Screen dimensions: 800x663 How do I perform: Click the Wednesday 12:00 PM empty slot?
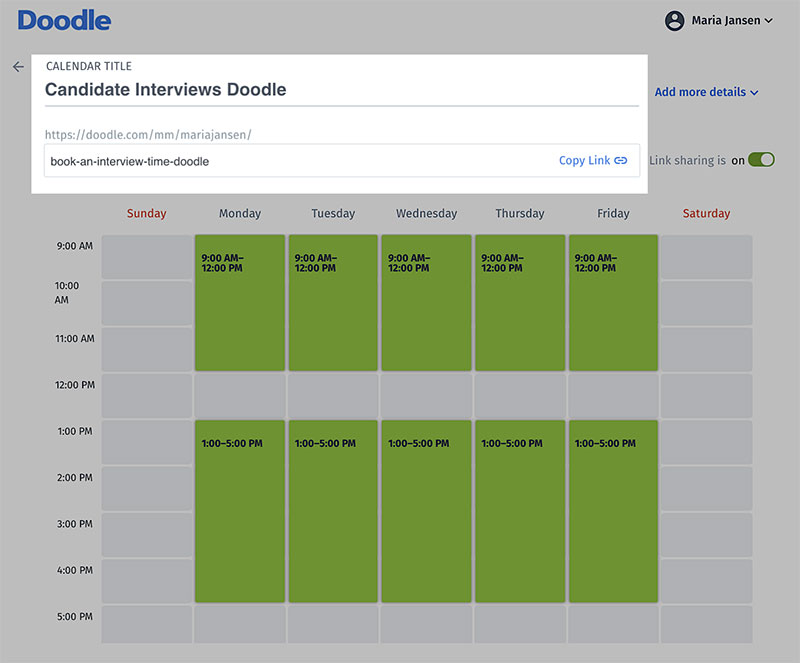pos(427,396)
